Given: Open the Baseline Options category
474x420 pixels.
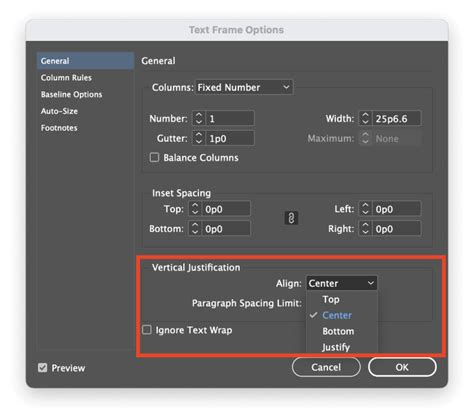Looking at the screenshot, I should click(71, 94).
